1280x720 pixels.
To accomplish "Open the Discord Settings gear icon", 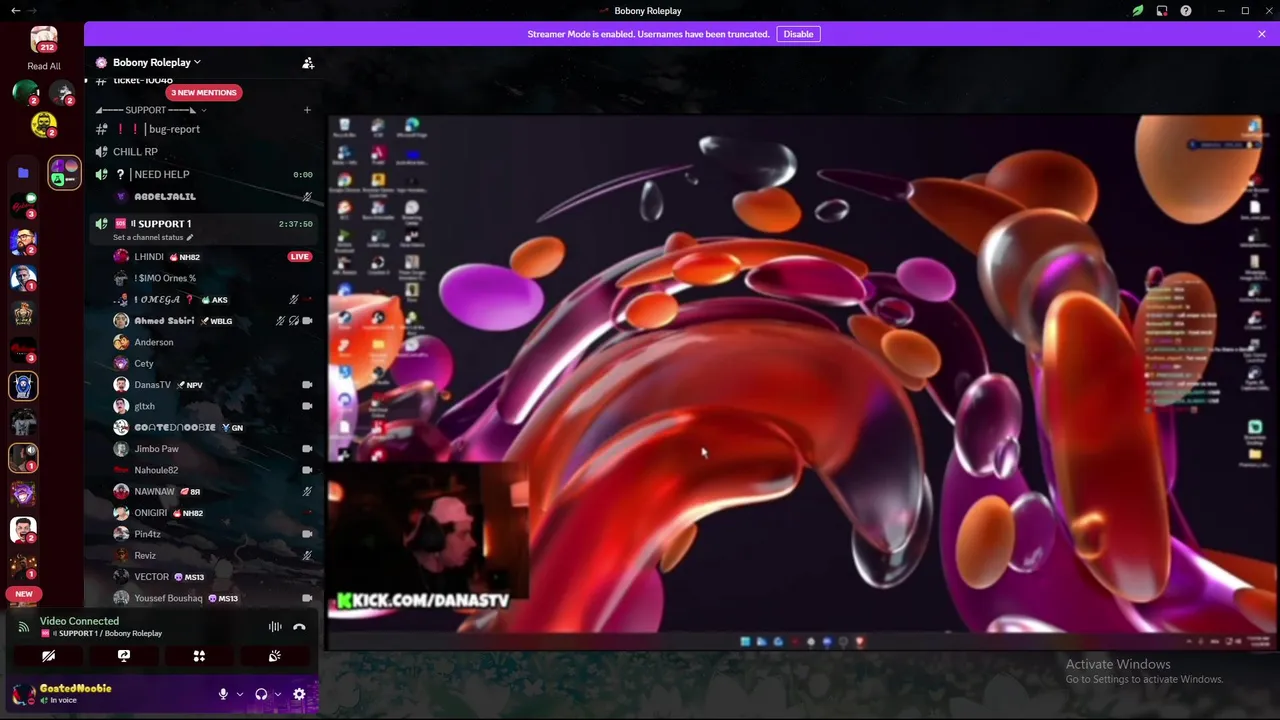I will (x=299, y=694).
